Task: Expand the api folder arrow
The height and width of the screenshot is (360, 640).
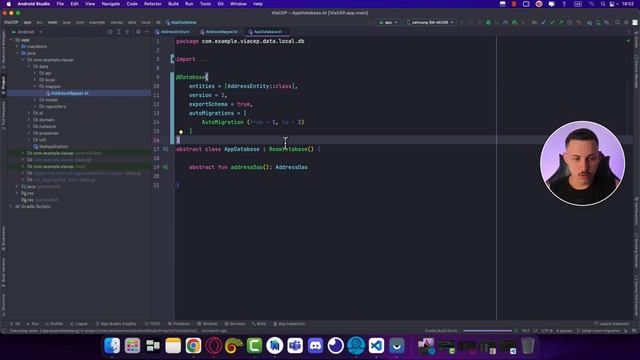Action: 35,73
